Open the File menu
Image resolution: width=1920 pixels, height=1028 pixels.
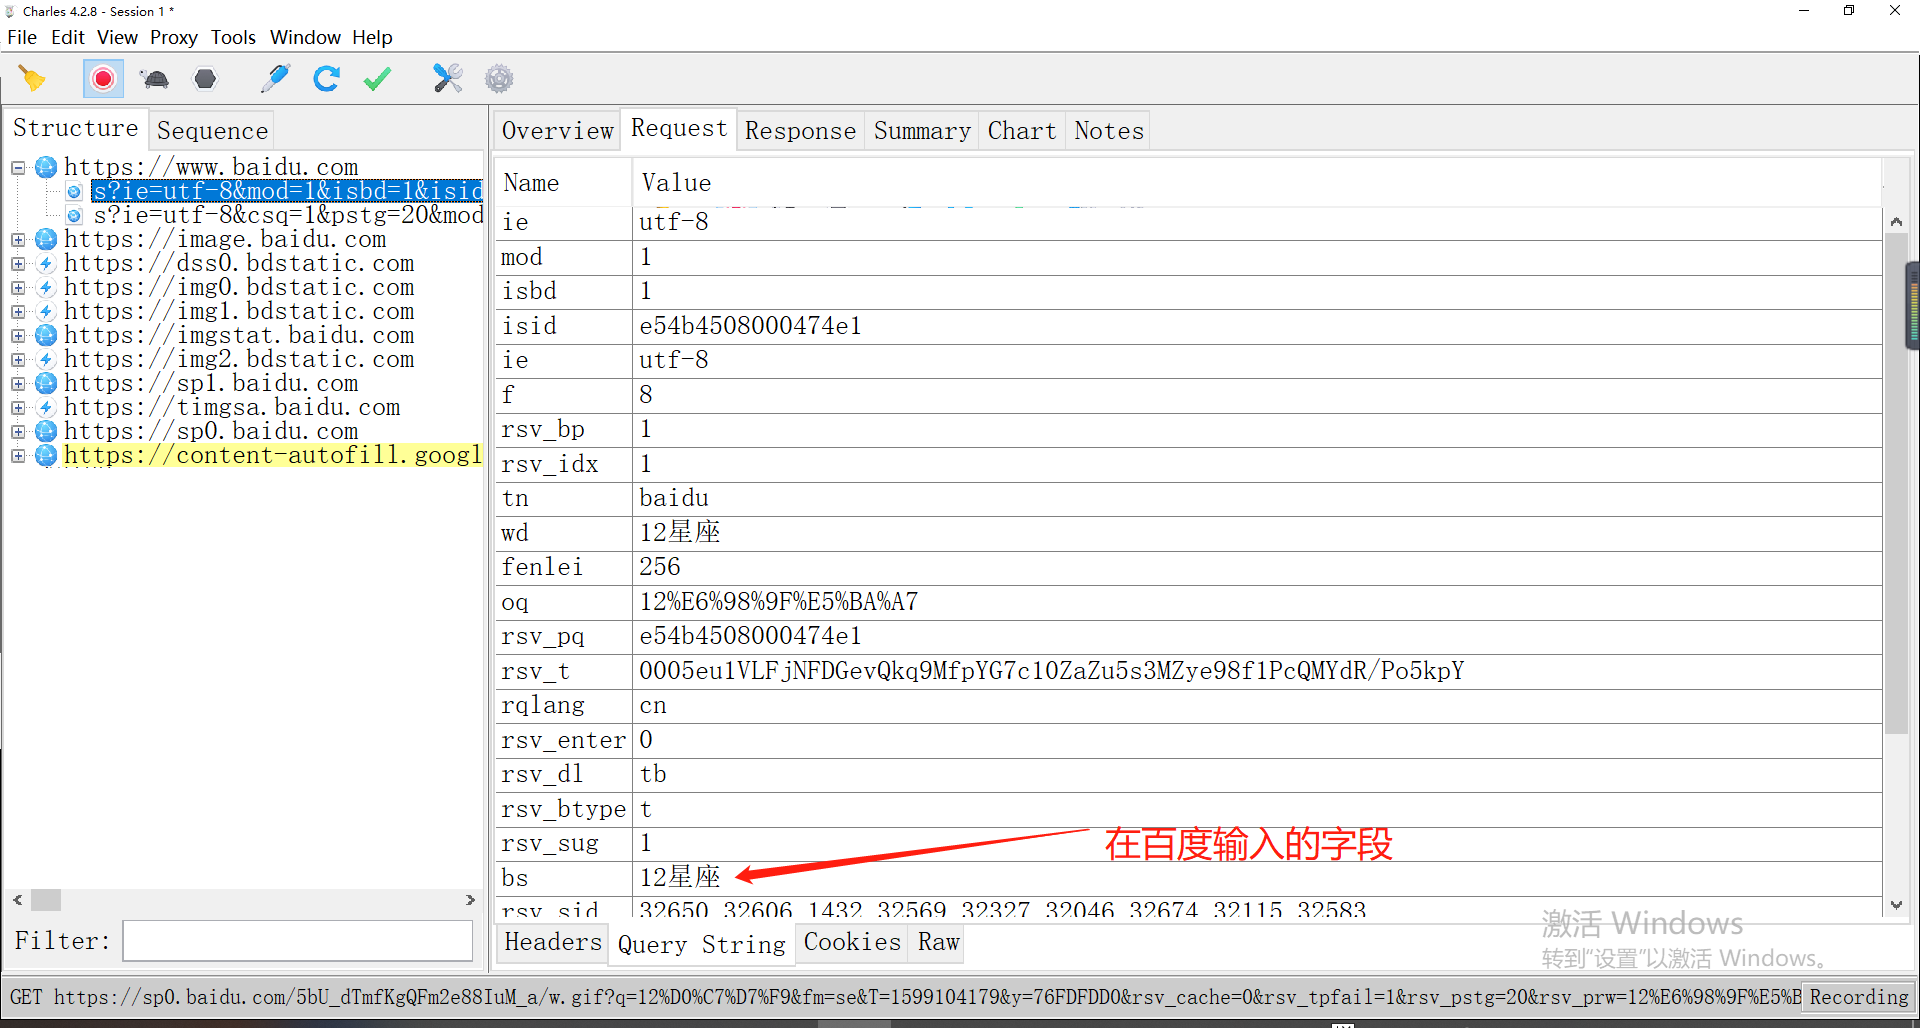22,37
